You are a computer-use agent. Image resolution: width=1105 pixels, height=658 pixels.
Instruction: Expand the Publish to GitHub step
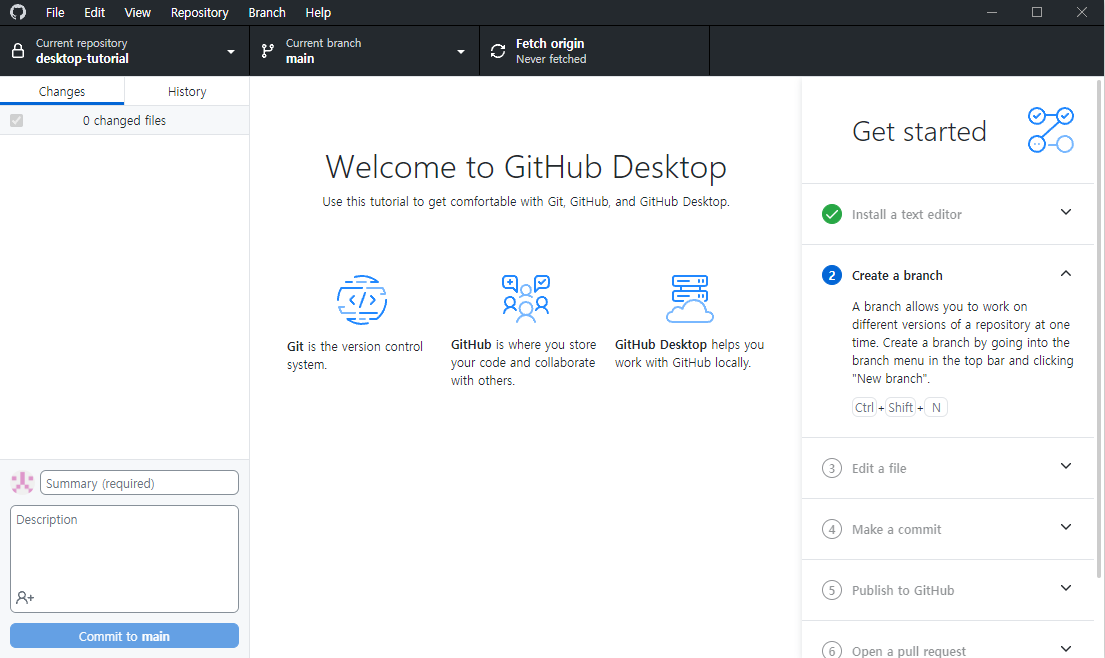coord(1066,588)
